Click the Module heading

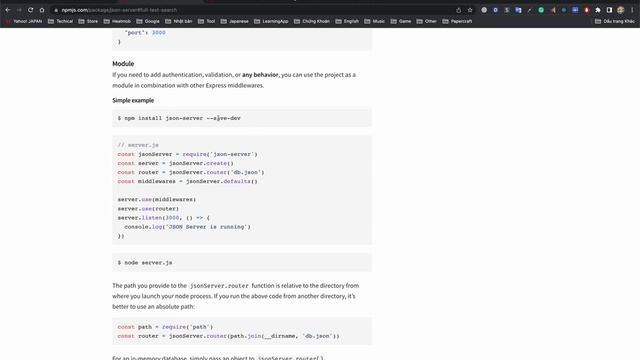[123, 64]
